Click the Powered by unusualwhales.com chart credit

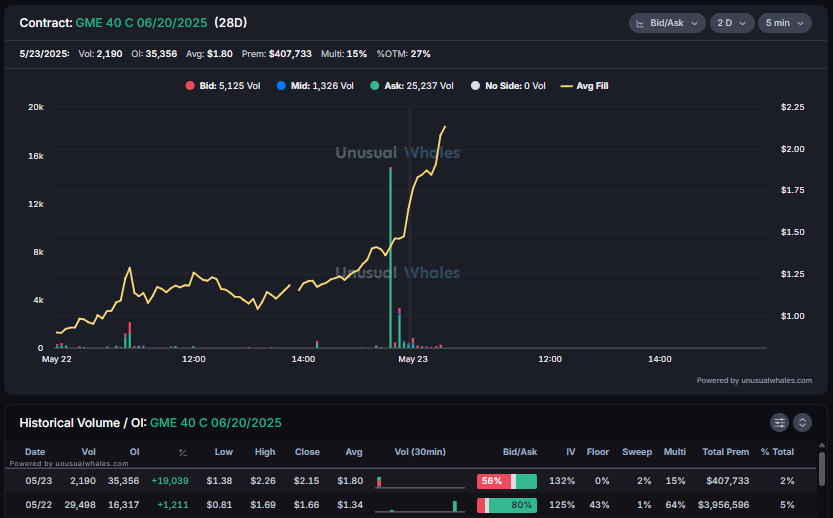coord(754,380)
